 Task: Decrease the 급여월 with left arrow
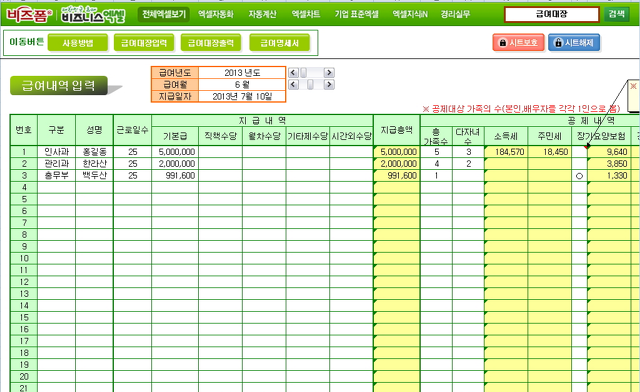(x=293, y=85)
